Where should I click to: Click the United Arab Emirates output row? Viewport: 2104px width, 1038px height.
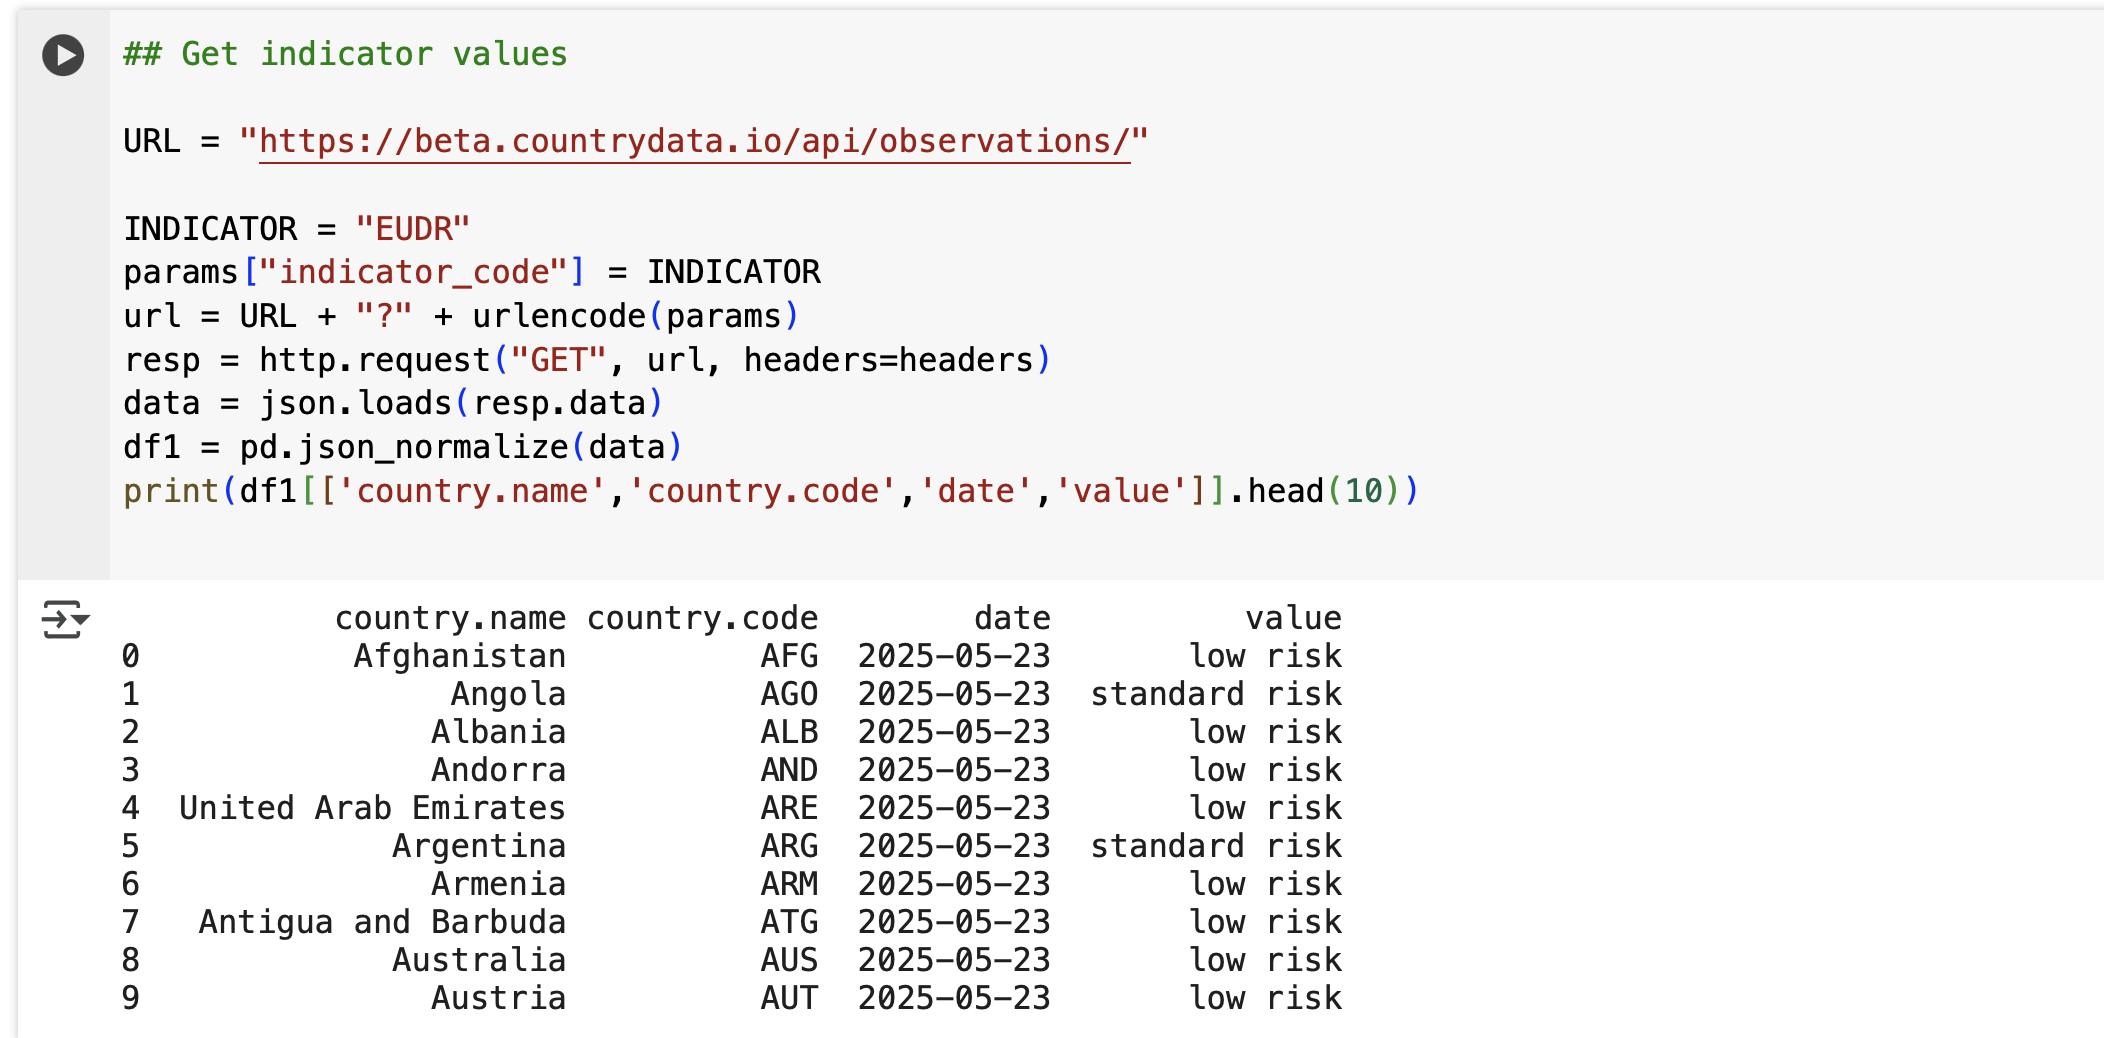(x=732, y=808)
